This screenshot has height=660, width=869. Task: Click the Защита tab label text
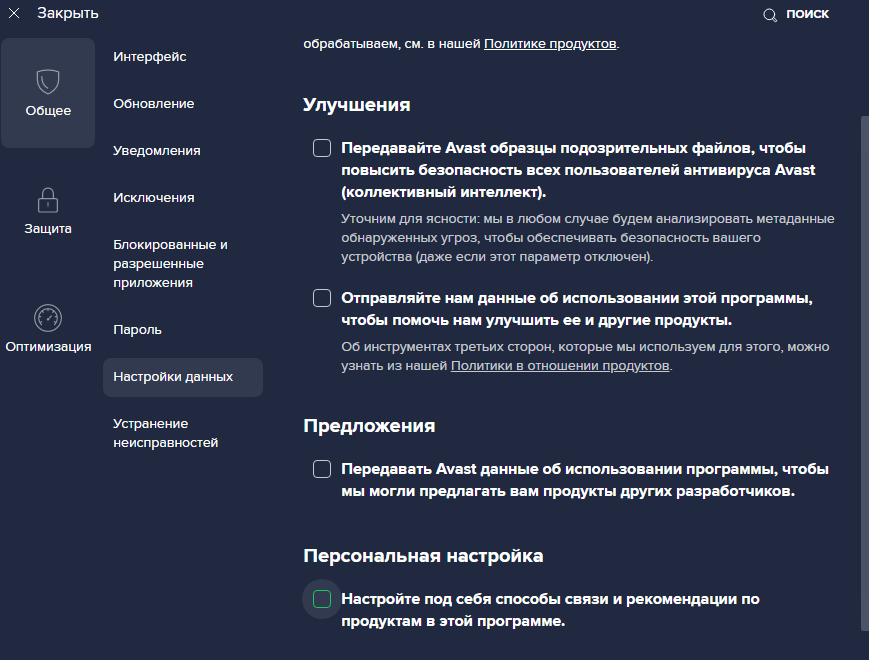coord(48,228)
